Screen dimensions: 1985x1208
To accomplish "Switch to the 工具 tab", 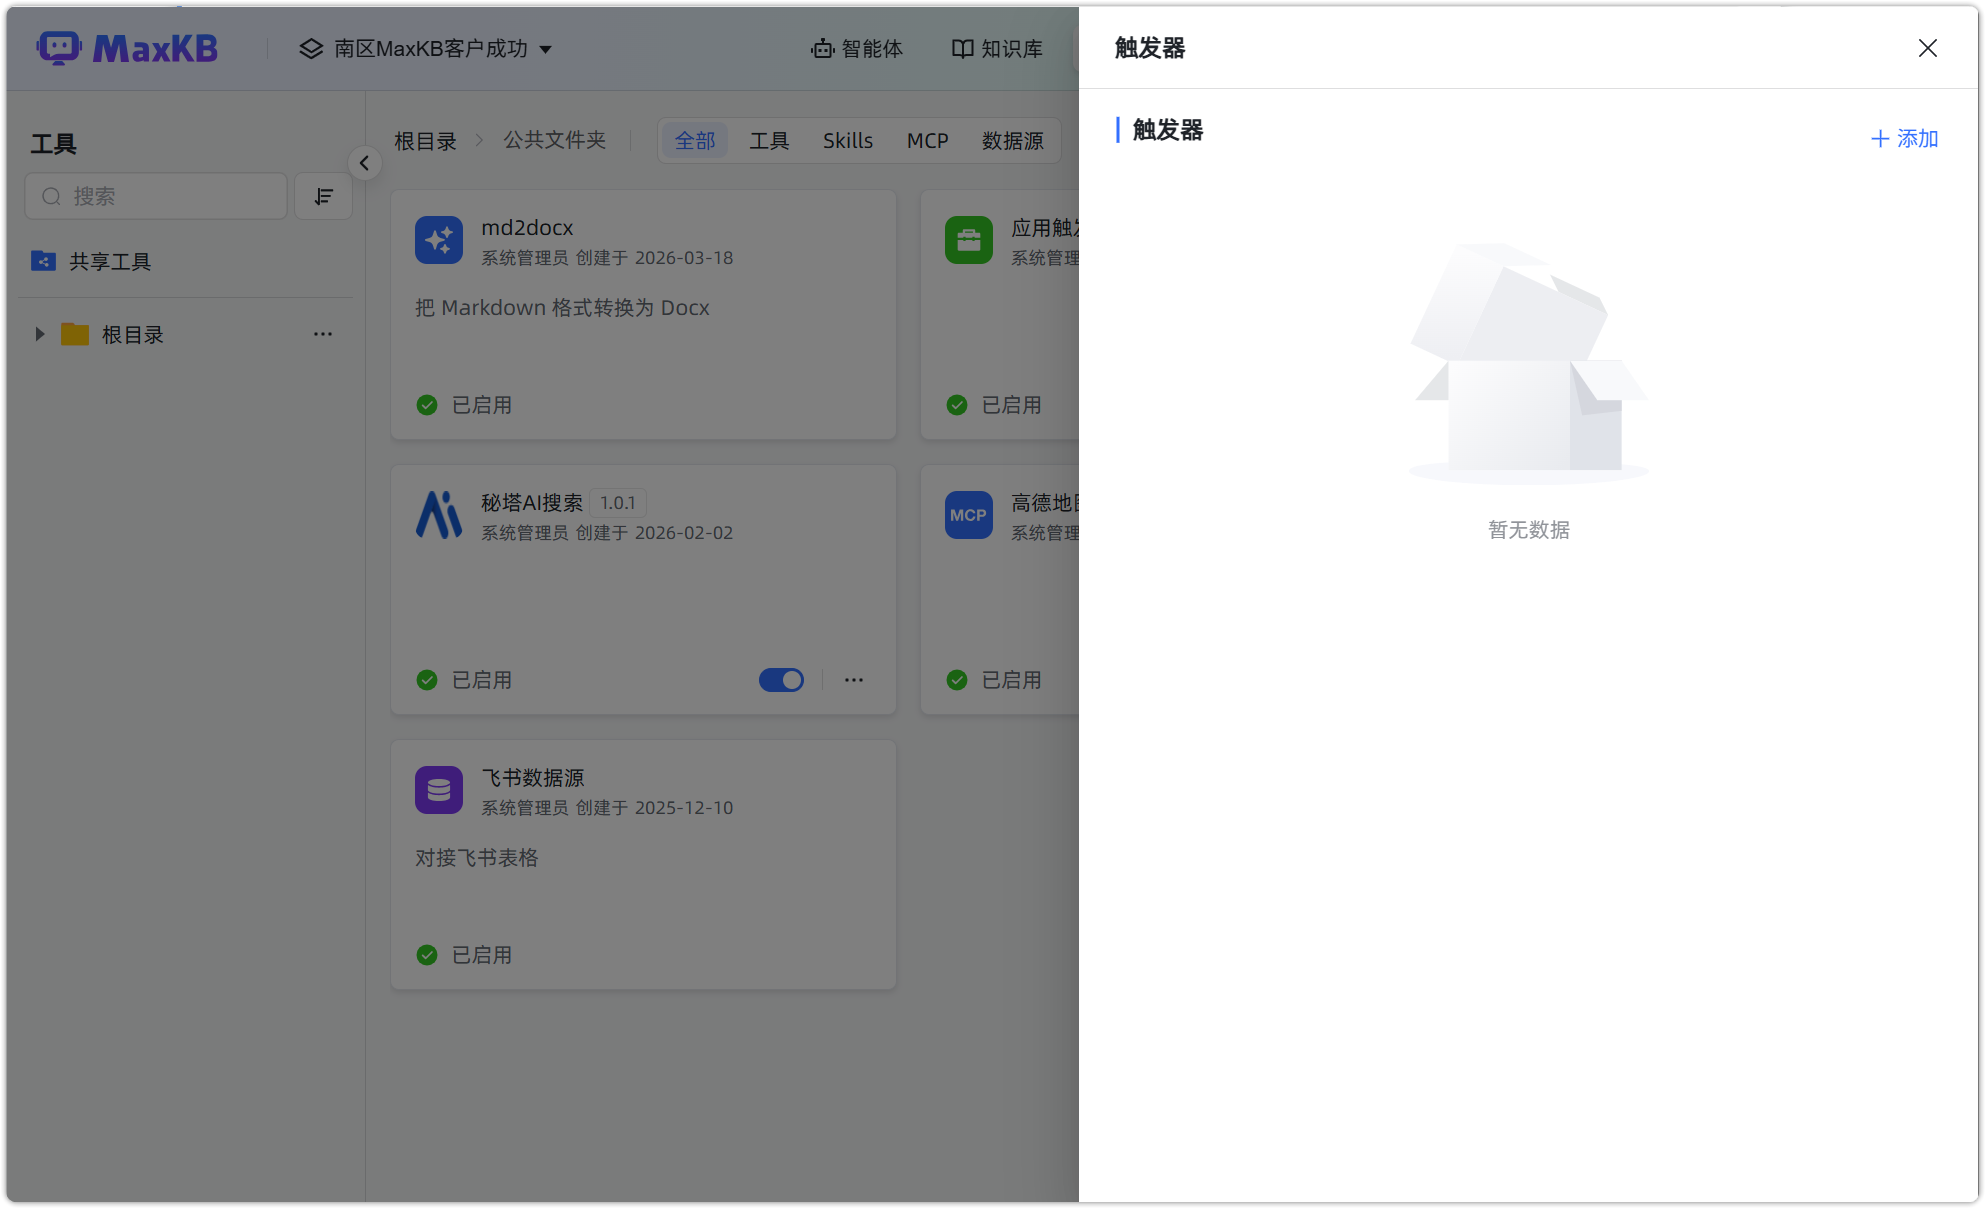I will click(x=769, y=140).
